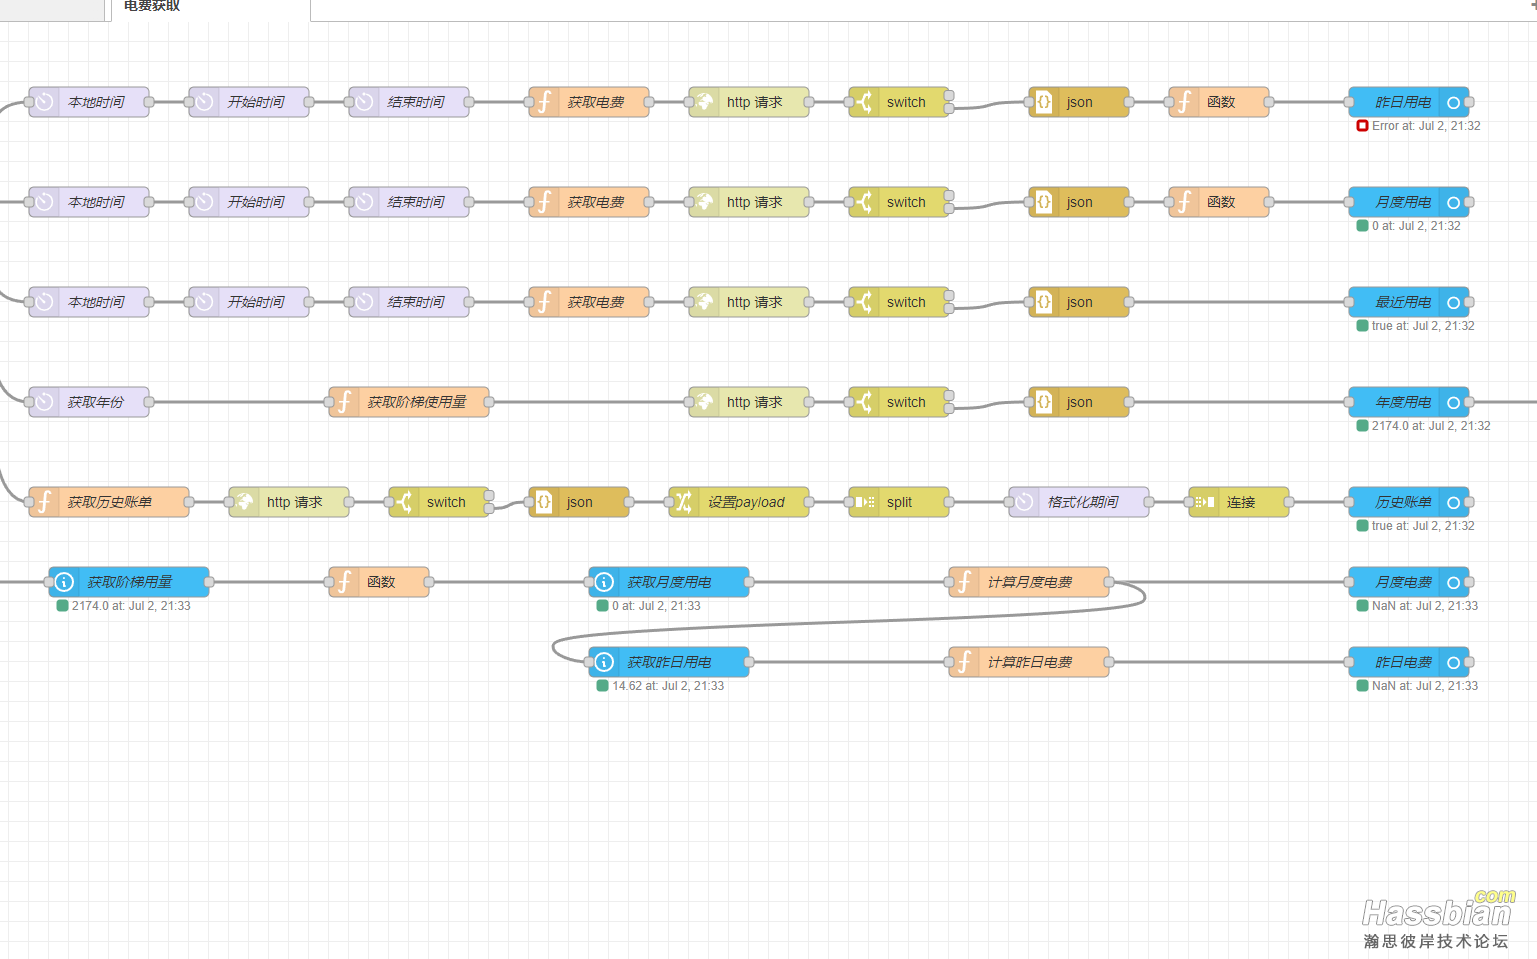Select 本地时间 node in 昨日用电 row
The height and width of the screenshot is (959, 1537).
(x=89, y=102)
